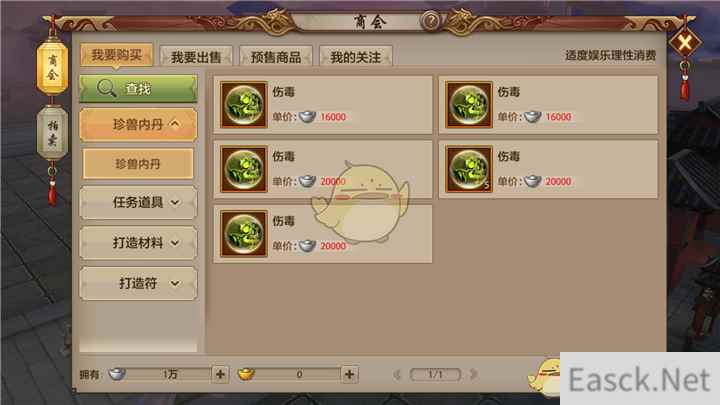Click the 1/1 page indicator
Viewport: 720px width, 405px height.
(435, 375)
